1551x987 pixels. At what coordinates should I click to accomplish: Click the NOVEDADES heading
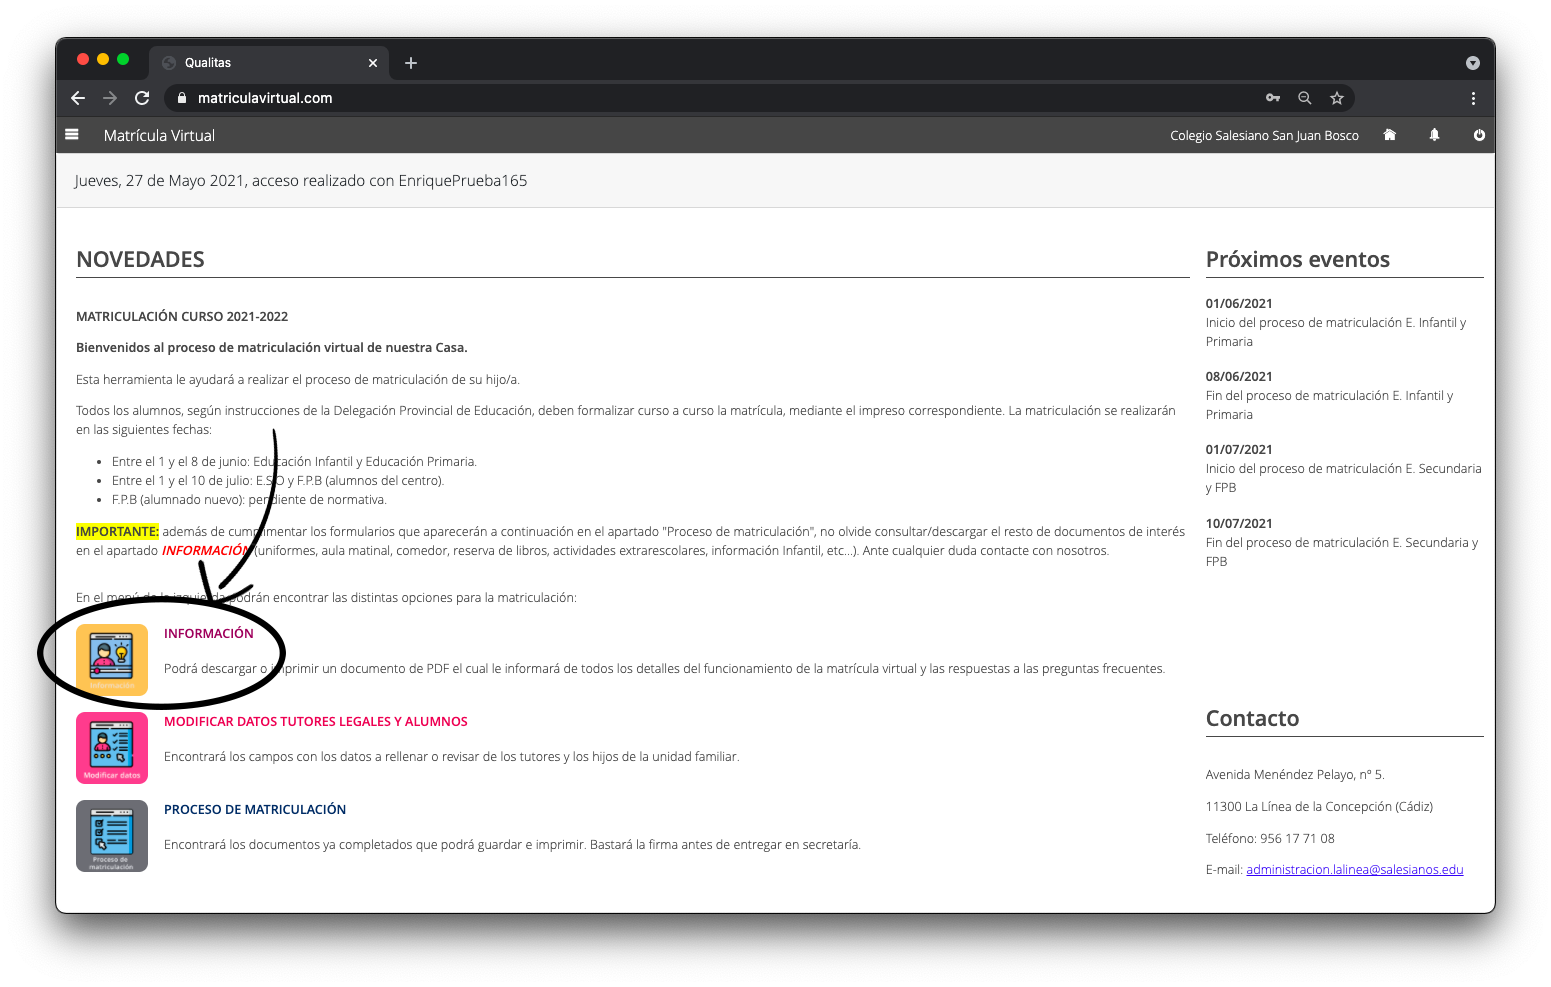pos(140,260)
